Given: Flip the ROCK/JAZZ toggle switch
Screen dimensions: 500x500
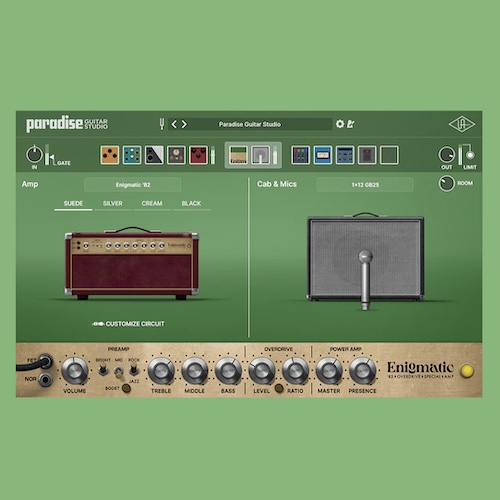Looking at the screenshot, I should coord(133,370).
